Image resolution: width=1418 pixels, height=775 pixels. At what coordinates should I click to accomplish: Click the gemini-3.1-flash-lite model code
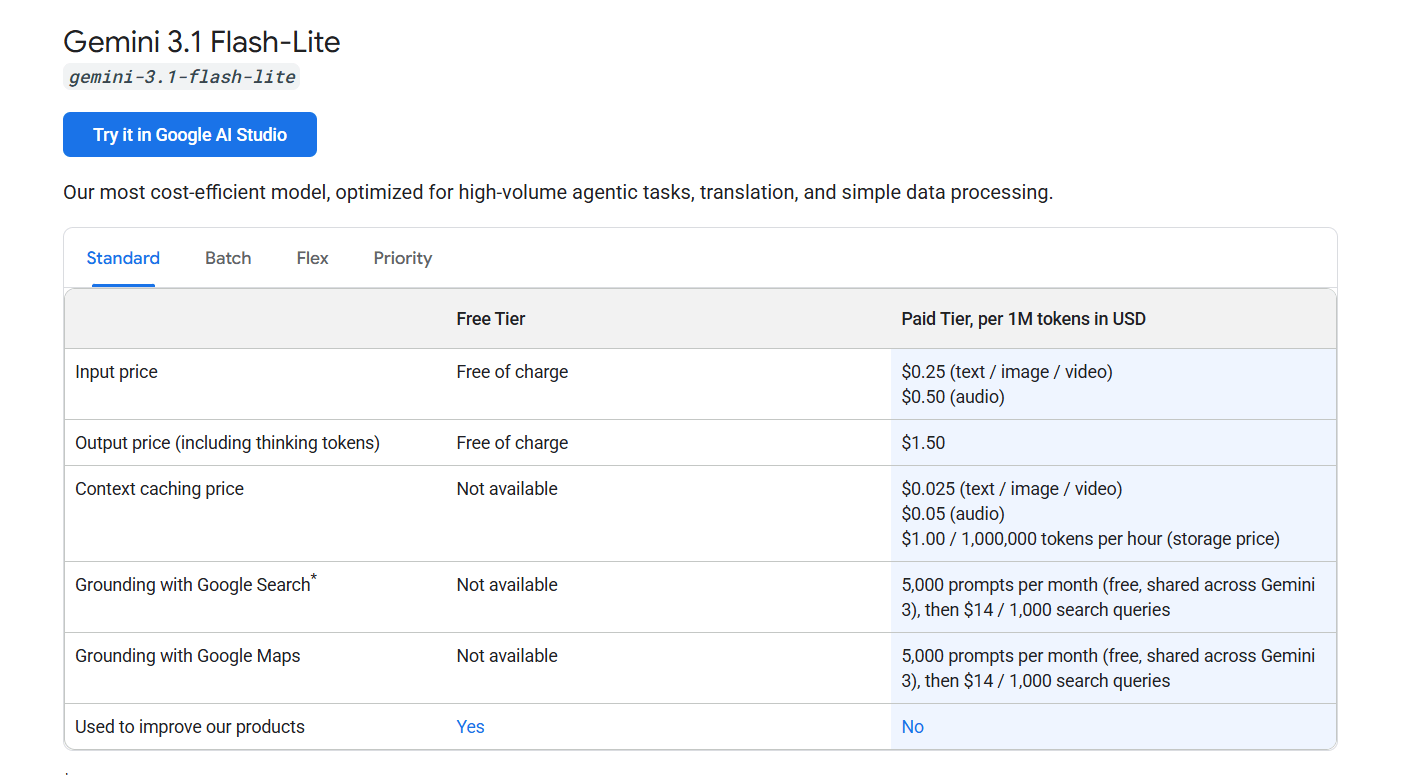182,77
